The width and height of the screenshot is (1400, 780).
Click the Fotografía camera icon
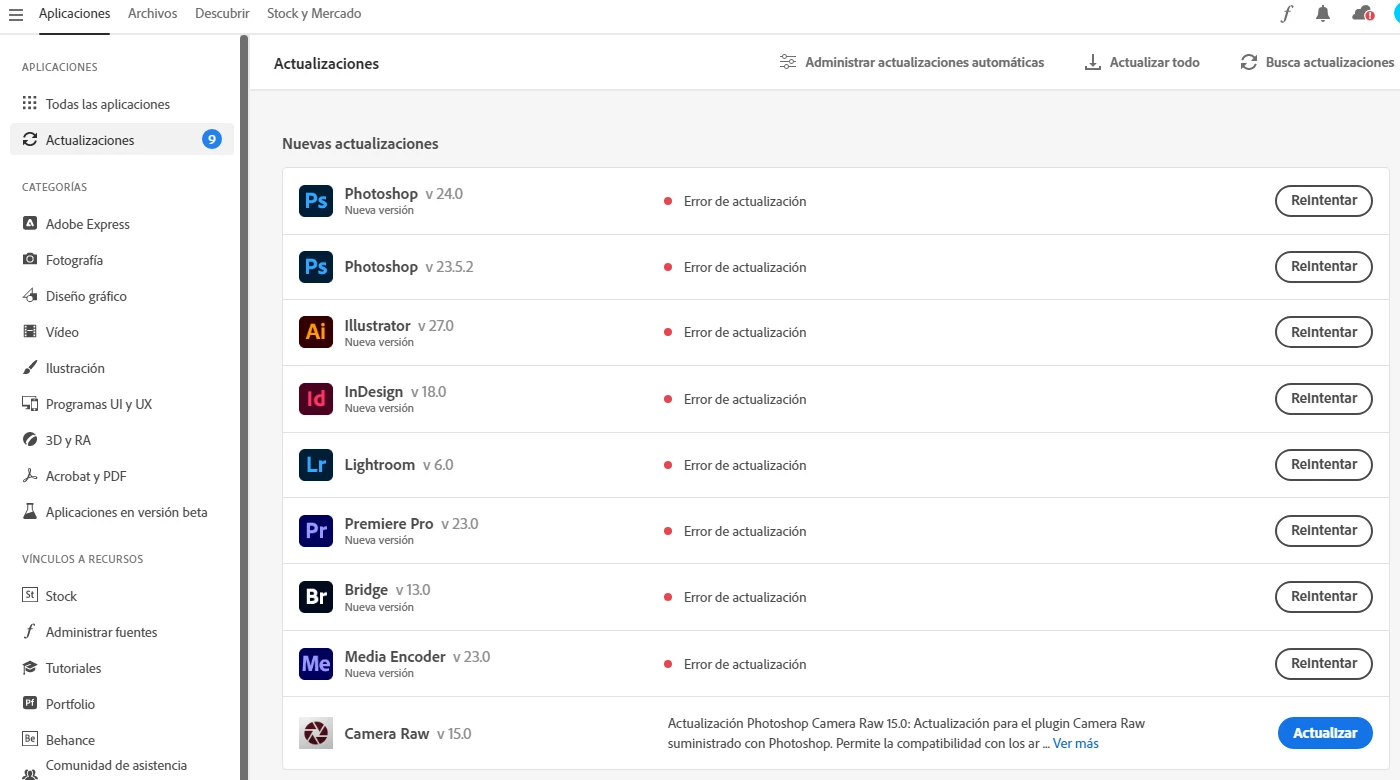[29, 260]
